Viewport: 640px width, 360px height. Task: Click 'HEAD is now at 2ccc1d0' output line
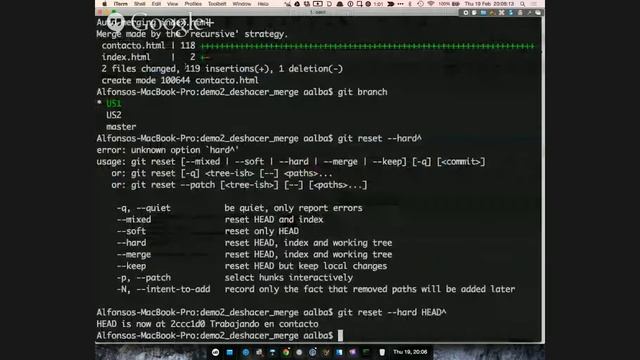(x=207, y=324)
